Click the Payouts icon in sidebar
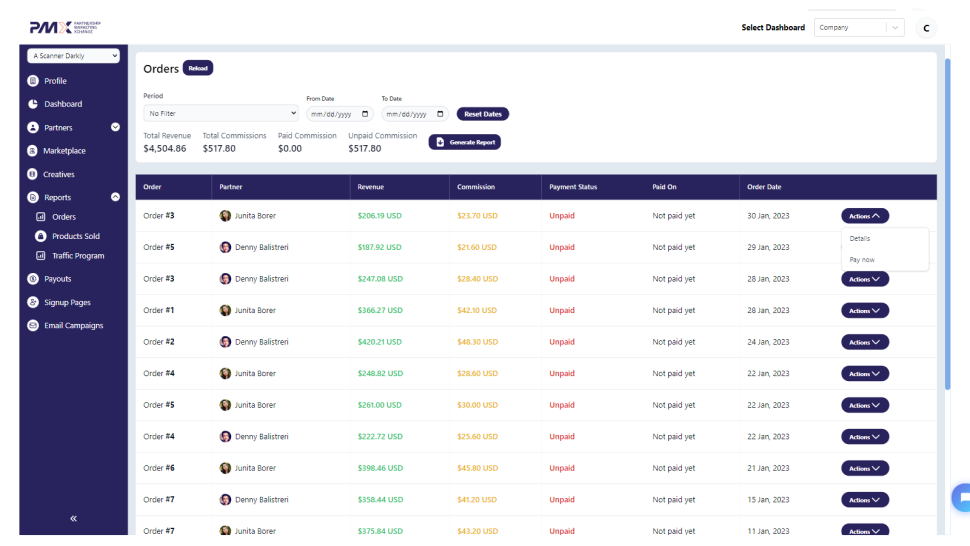The image size is (970, 546). [x=33, y=279]
